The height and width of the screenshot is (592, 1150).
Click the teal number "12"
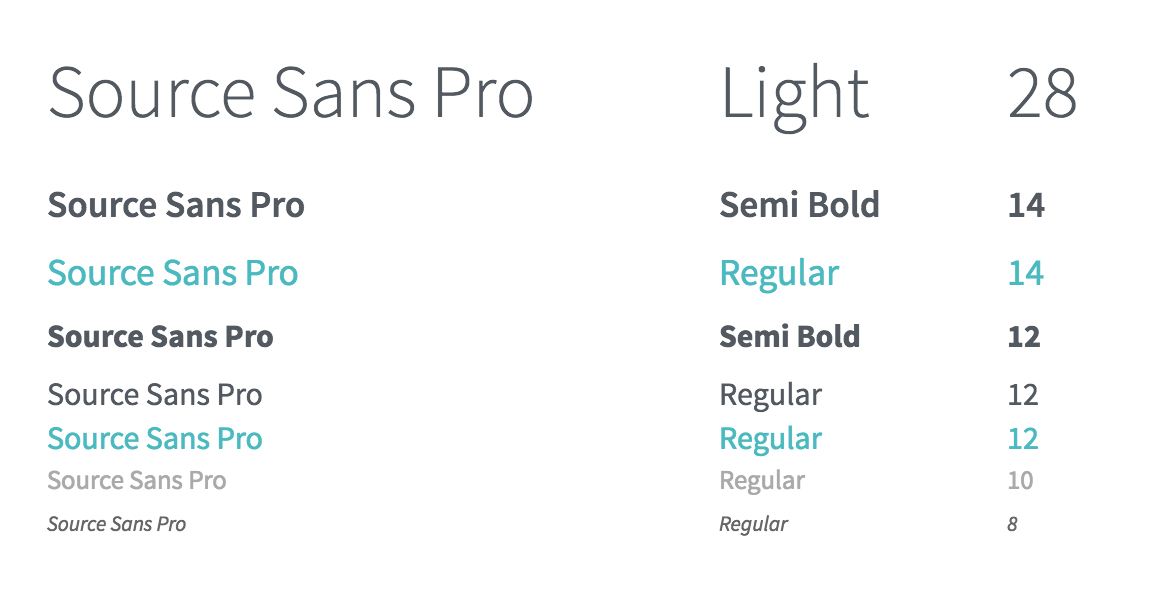click(x=1023, y=439)
